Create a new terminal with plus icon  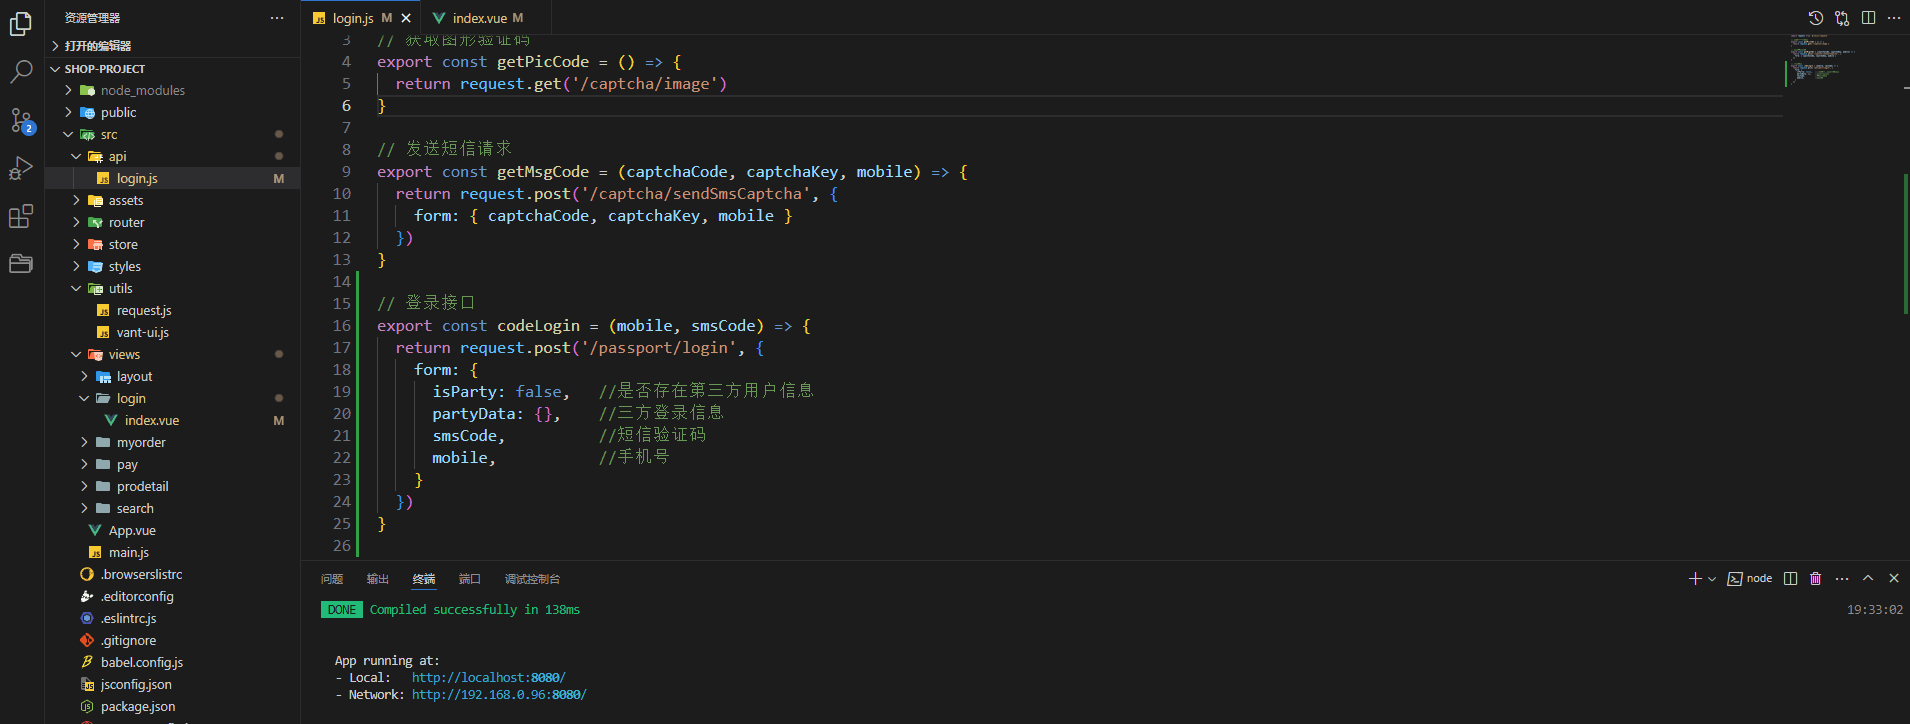[x=1695, y=578]
